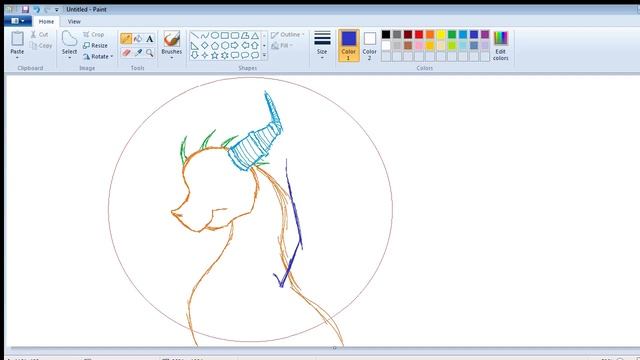This screenshot has width=640, height=360.
Task: Select the Fill with color bucket tool
Action: pos(138,39)
